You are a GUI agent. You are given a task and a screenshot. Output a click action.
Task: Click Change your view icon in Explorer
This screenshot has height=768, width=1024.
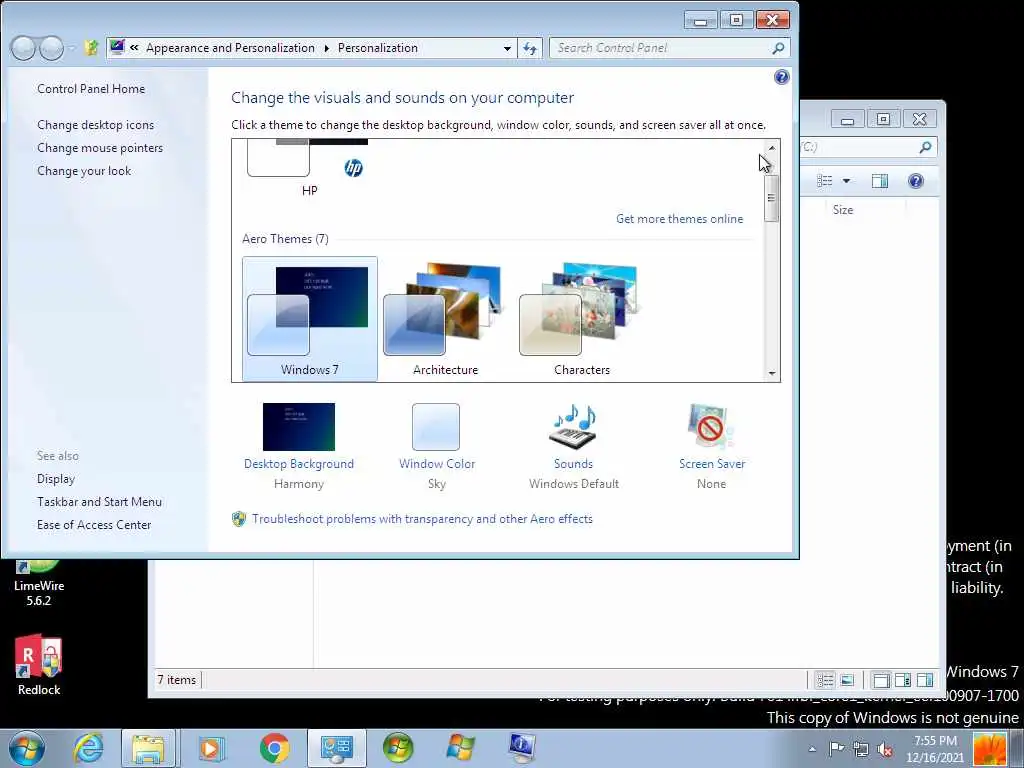pyautogui.click(x=825, y=181)
